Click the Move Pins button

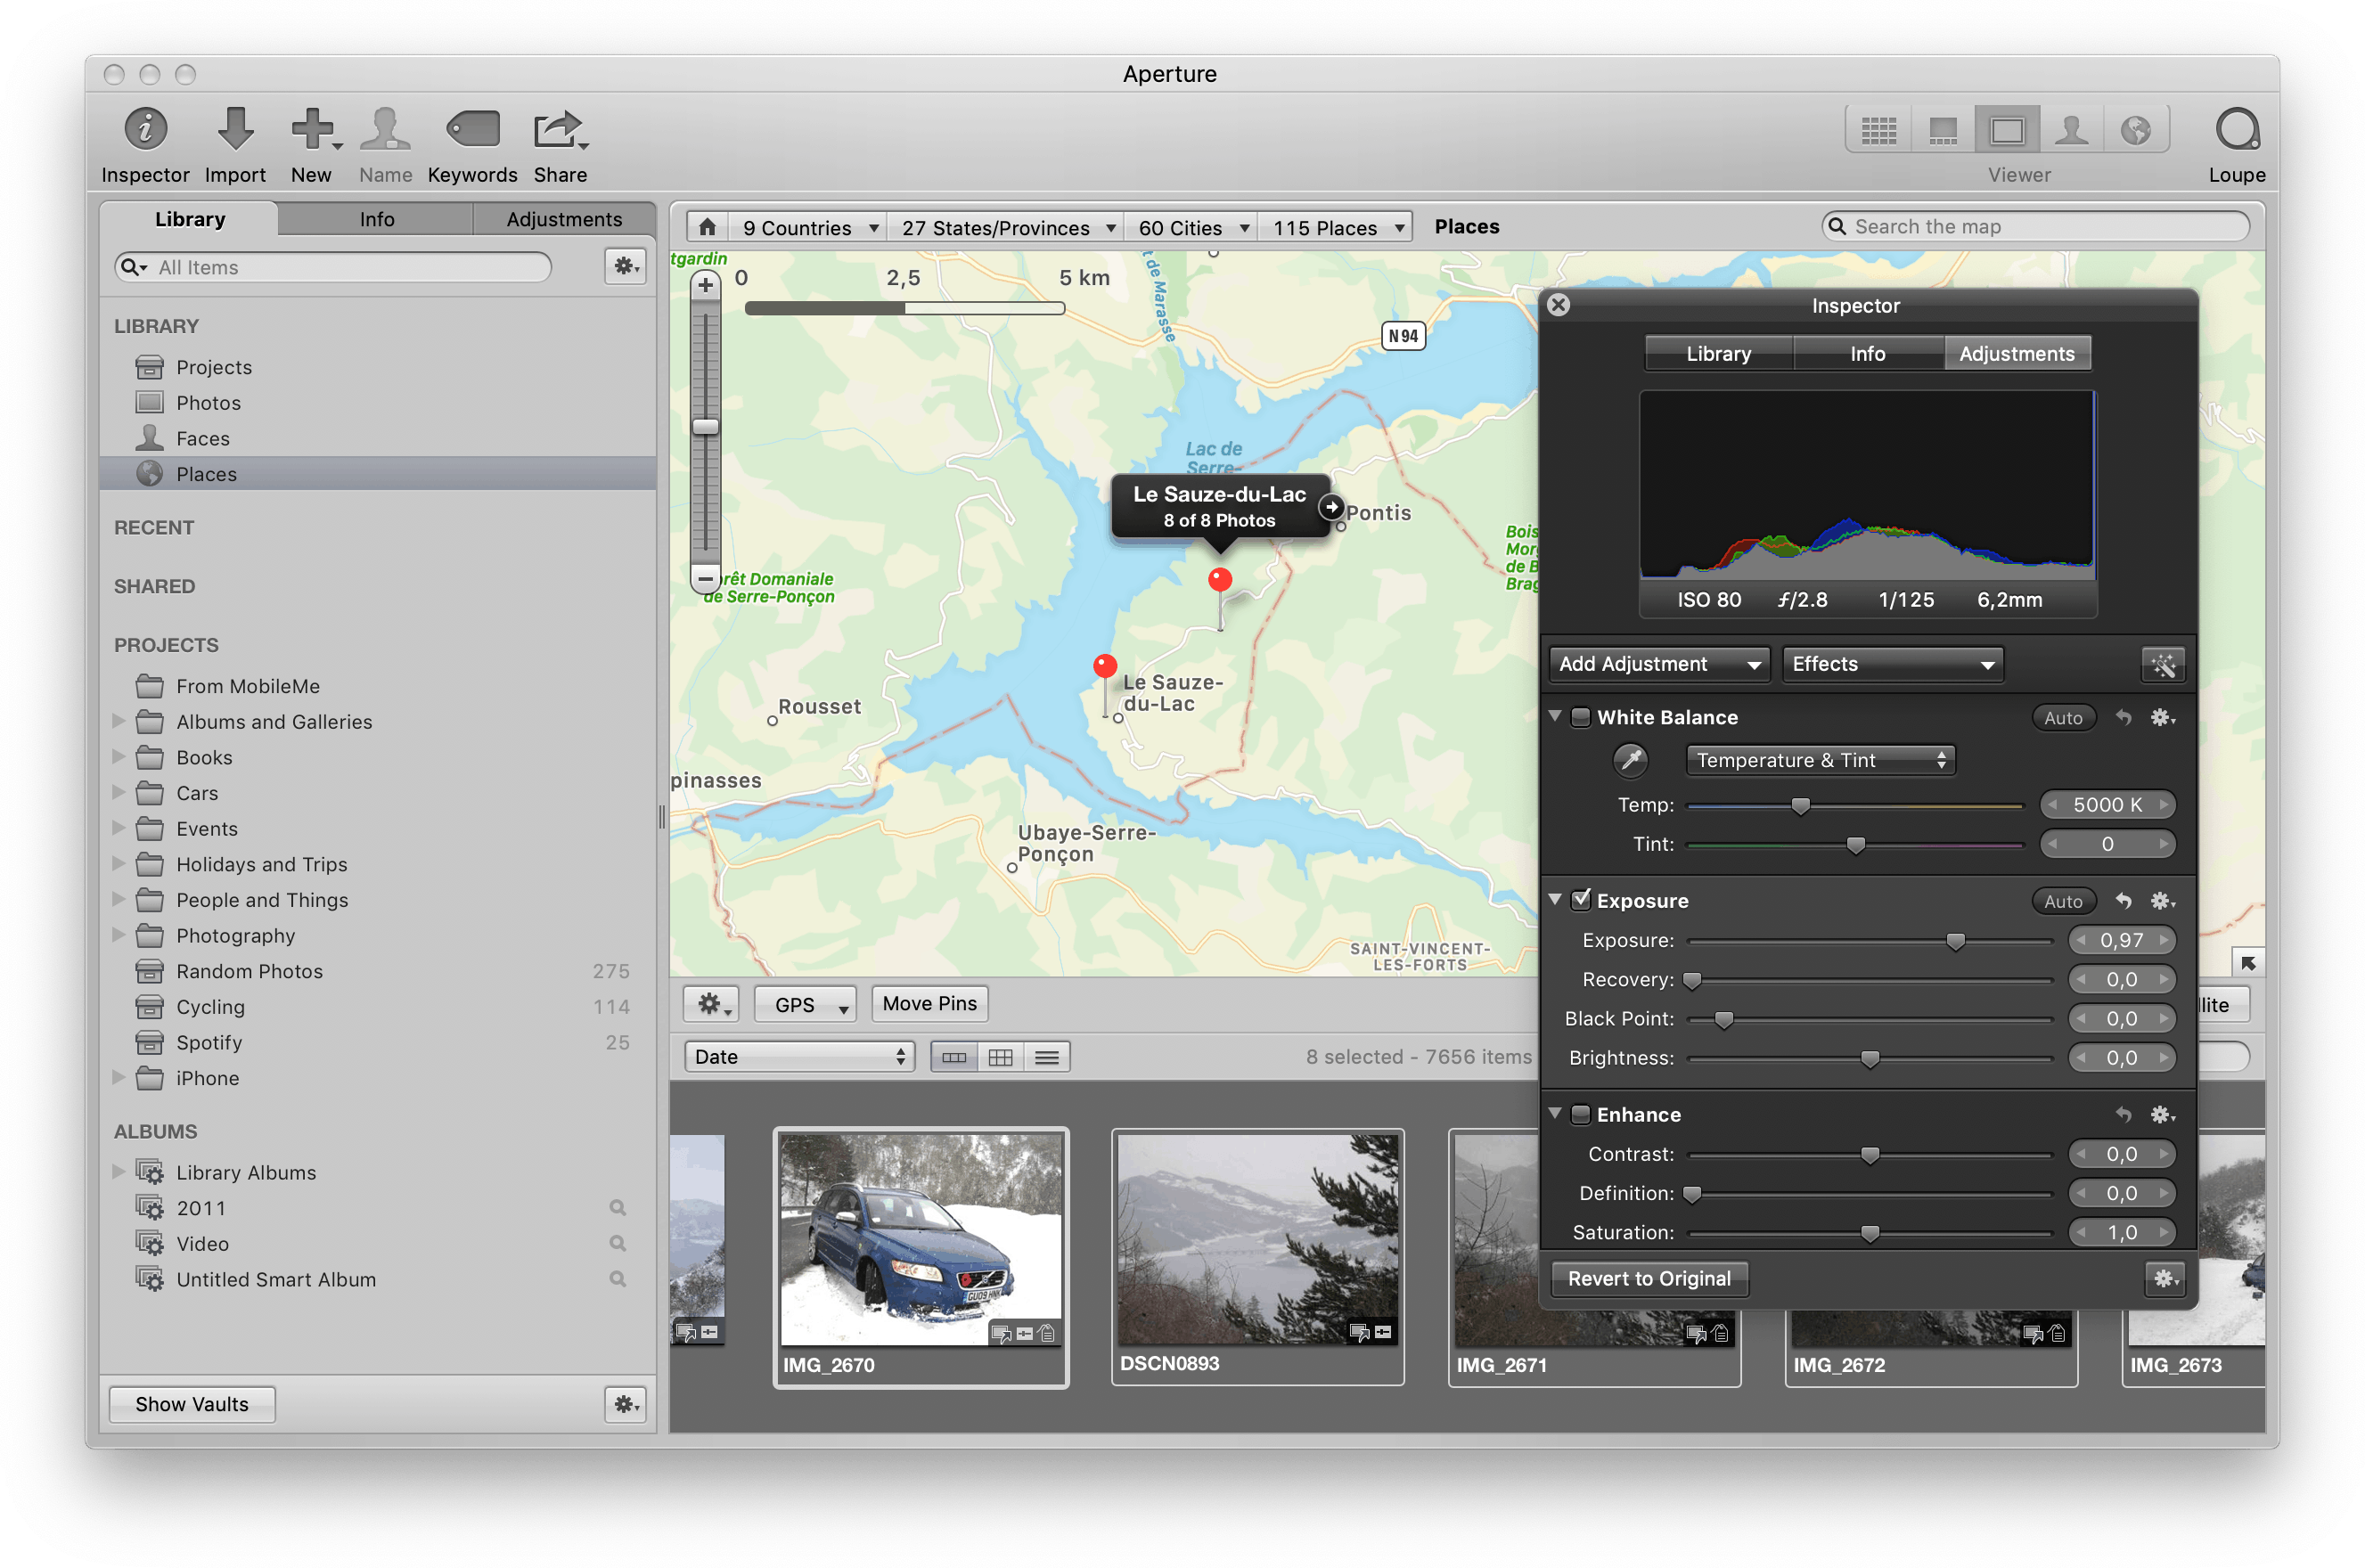click(929, 1003)
